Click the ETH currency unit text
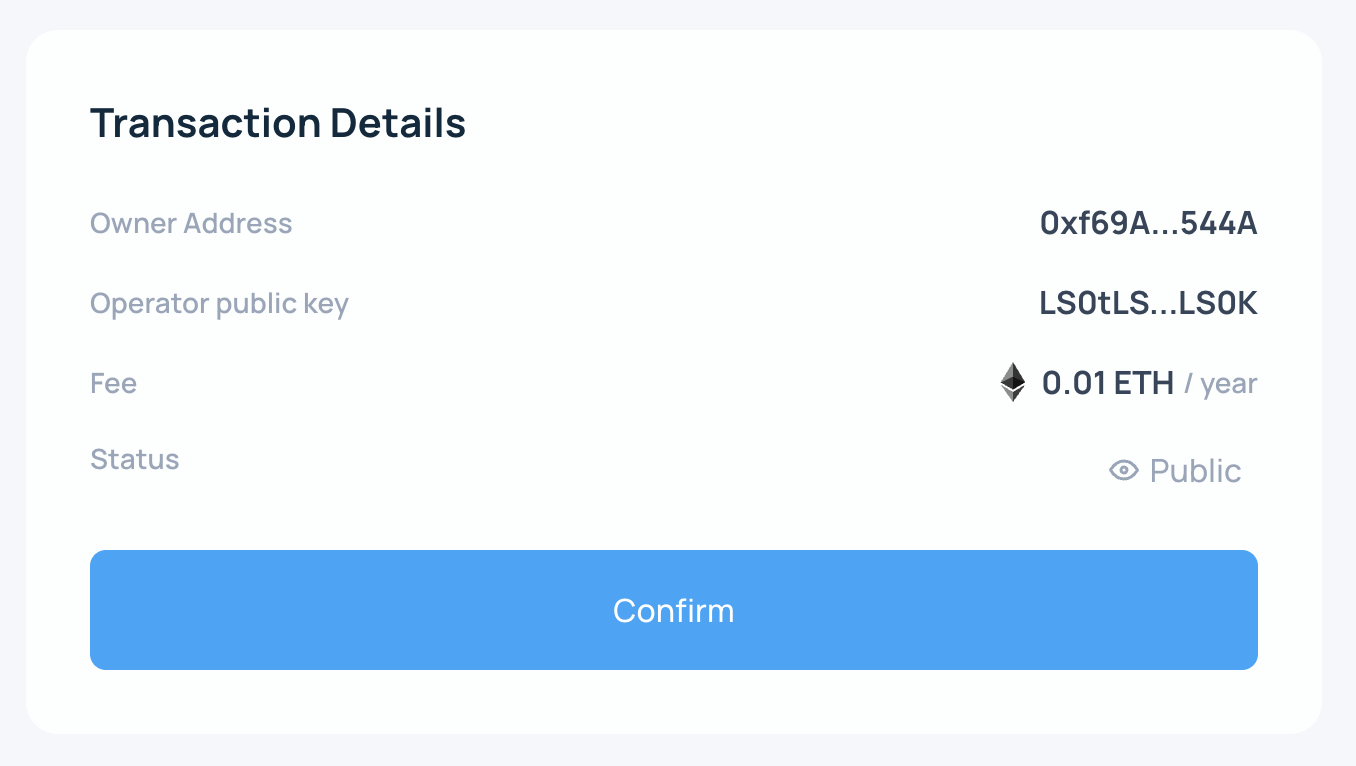Viewport: 1356px width, 766px height. [1144, 383]
